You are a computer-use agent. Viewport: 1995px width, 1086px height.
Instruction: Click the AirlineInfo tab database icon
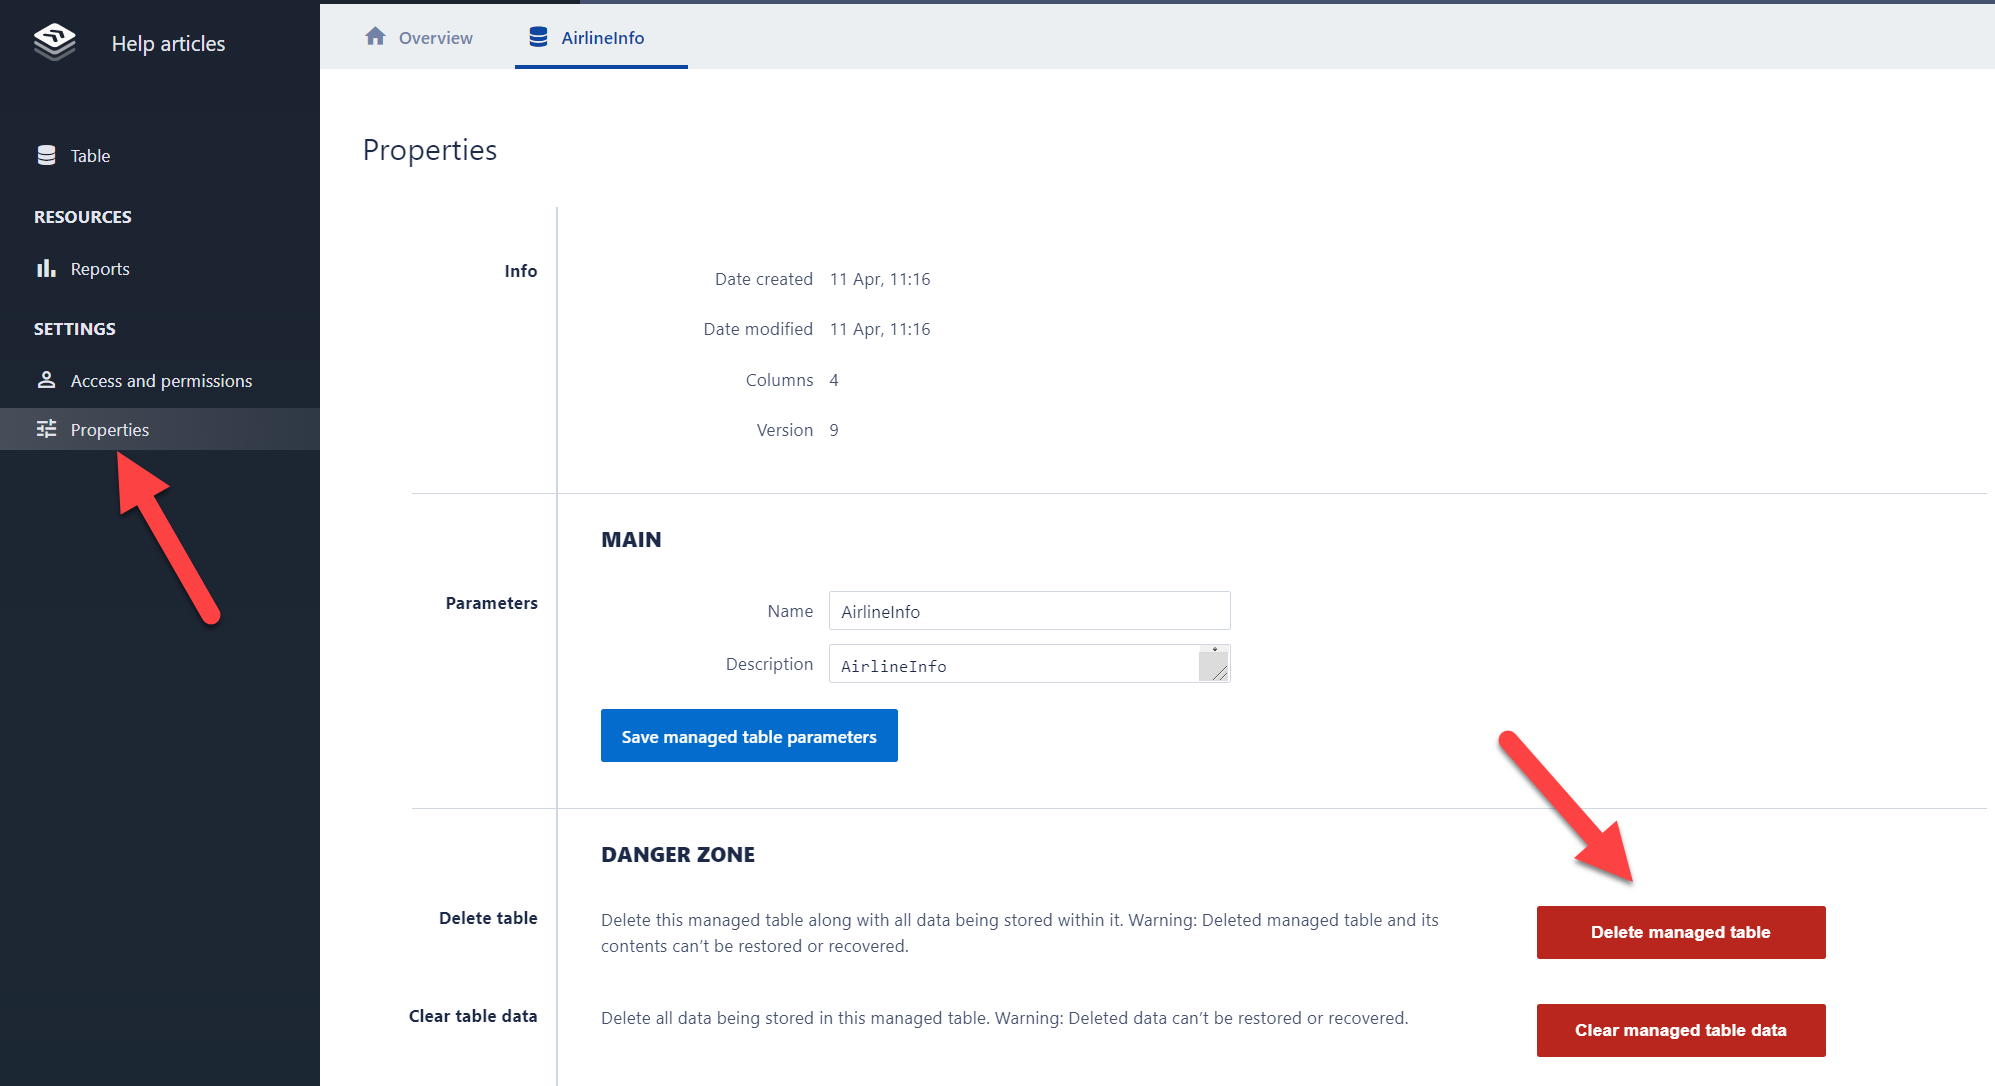pyautogui.click(x=538, y=37)
